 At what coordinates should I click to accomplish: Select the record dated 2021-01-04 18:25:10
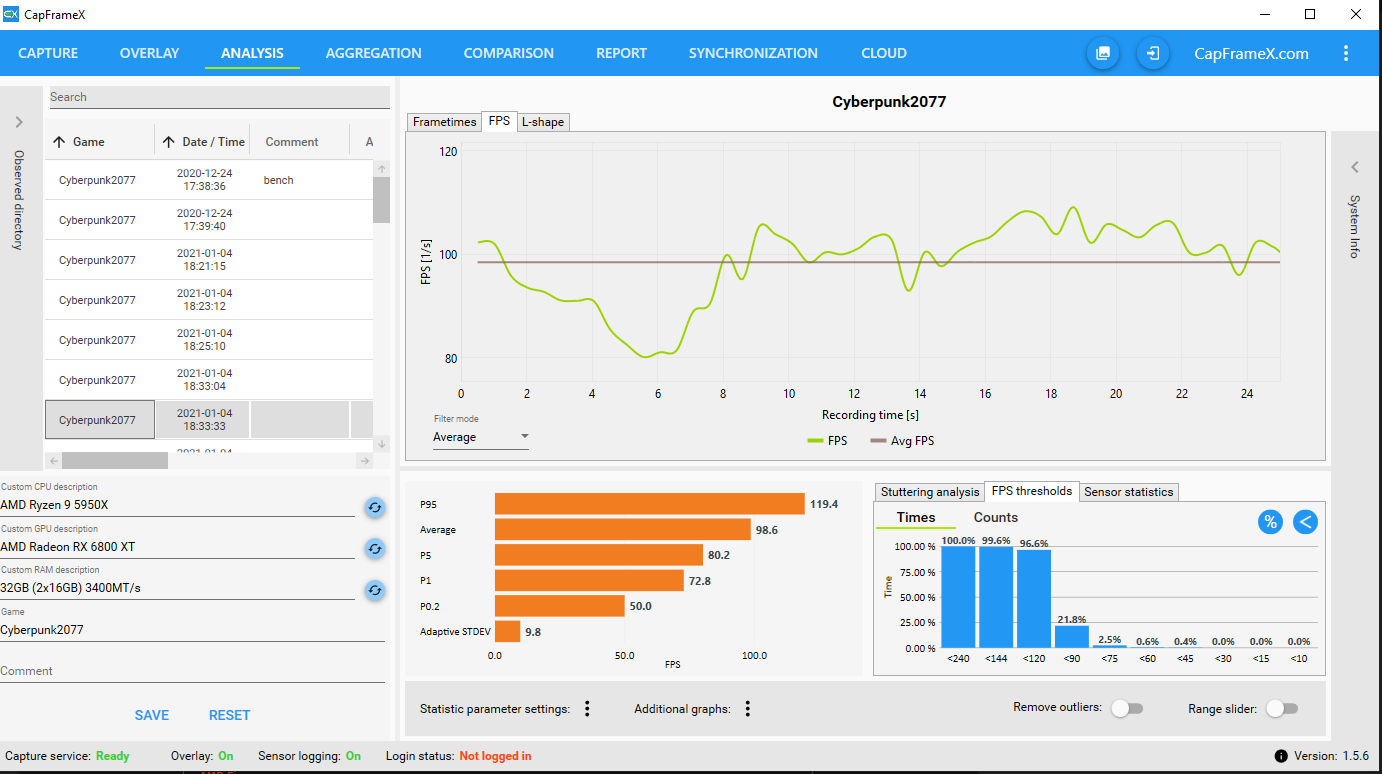(209, 340)
